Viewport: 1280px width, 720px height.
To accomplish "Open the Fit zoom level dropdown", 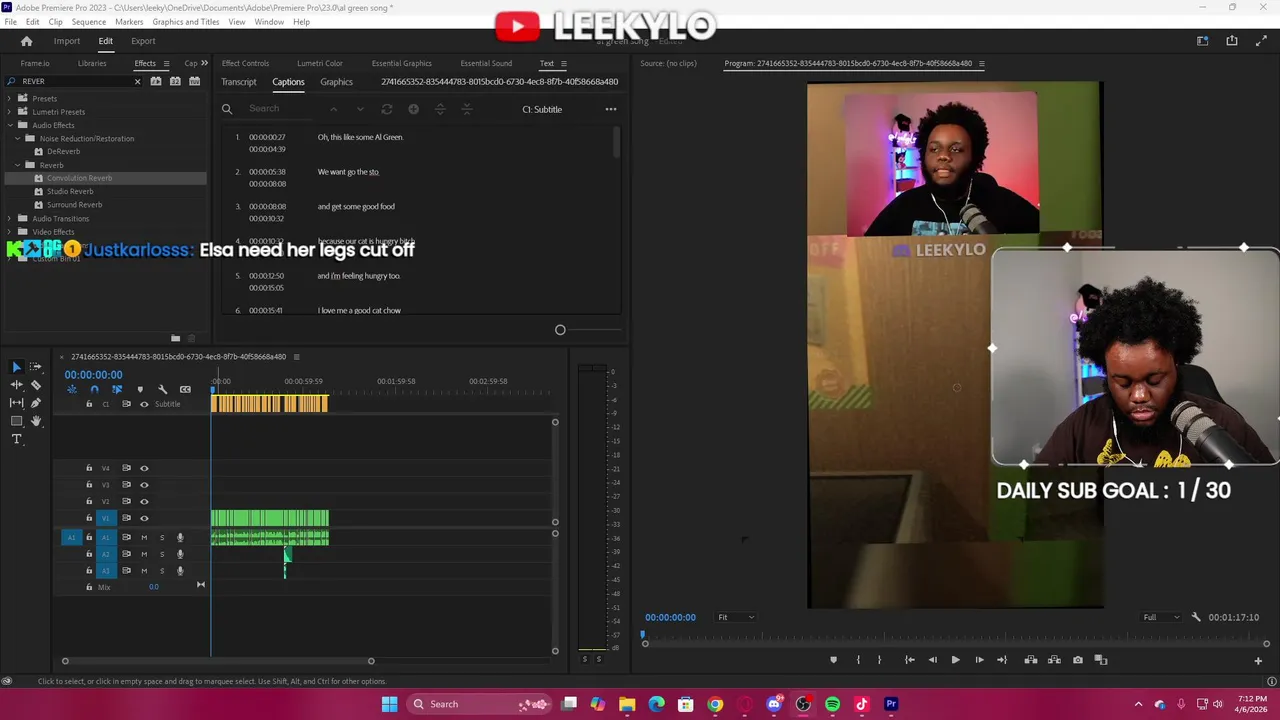I will click(x=736, y=617).
